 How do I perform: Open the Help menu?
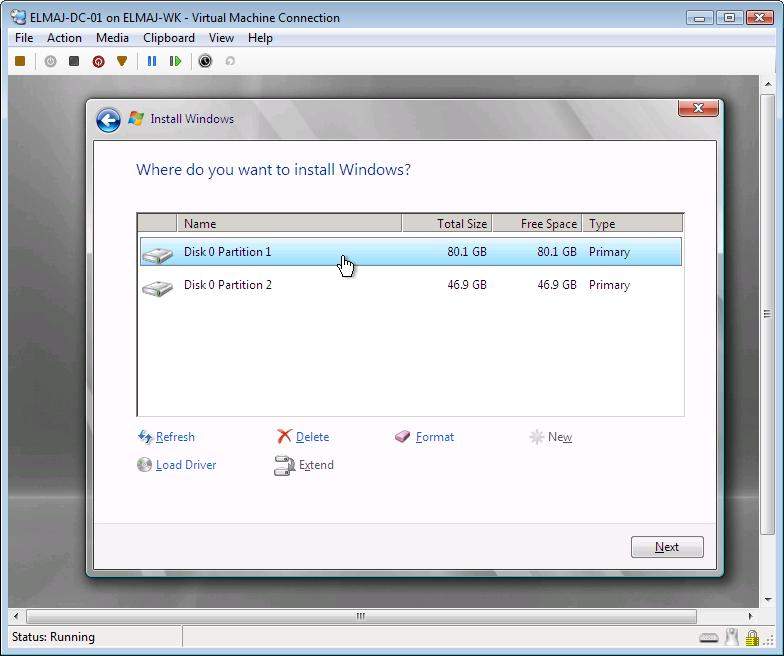tap(260, 38)
